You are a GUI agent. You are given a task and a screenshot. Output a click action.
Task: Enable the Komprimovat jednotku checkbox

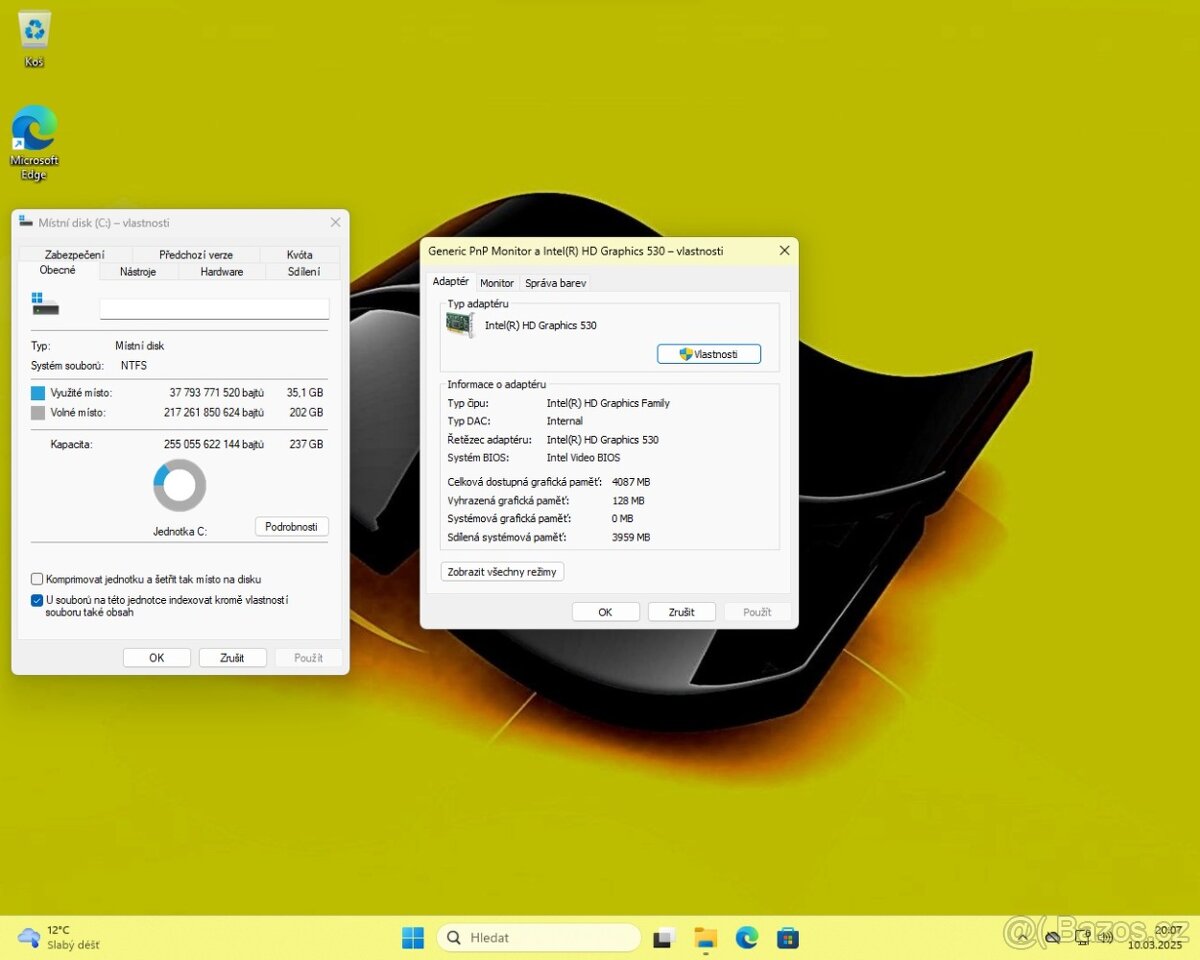(37, 579)
